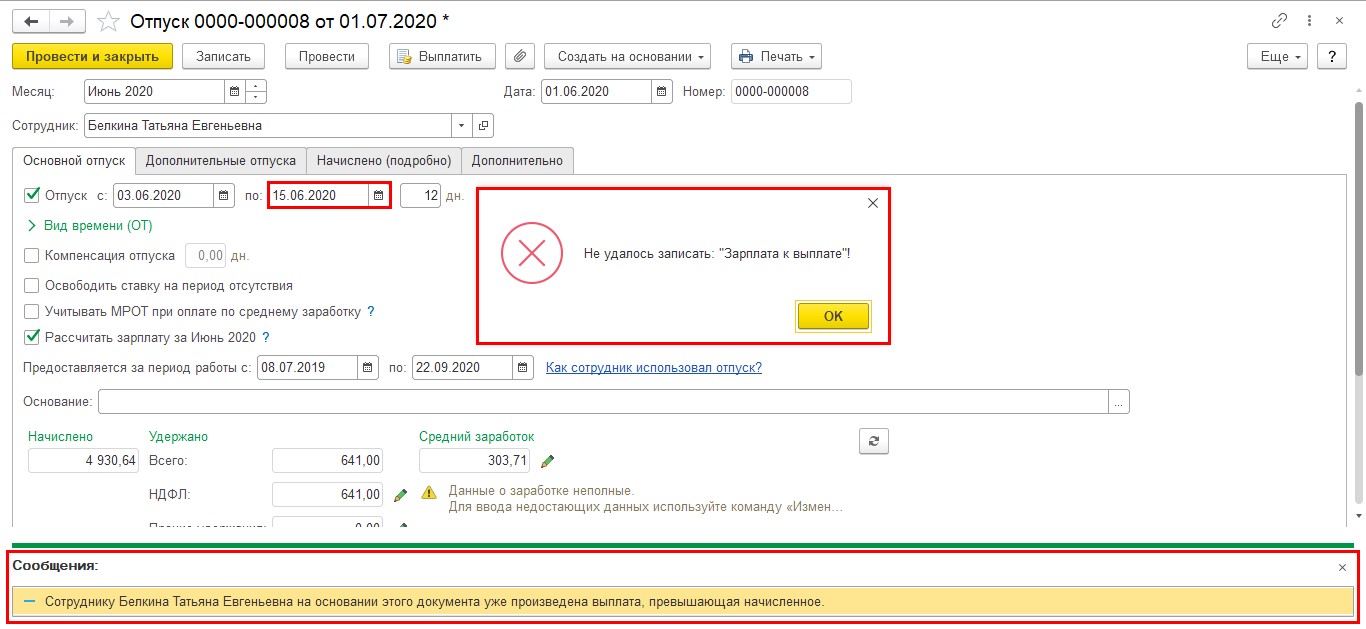Click Средний заработок value 303,71

point(474,461)
